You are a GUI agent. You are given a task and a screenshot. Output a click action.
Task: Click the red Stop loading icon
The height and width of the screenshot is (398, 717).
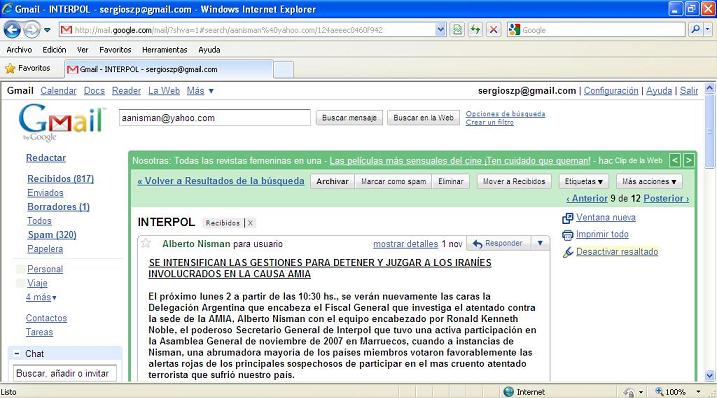(x=493, y=30)
